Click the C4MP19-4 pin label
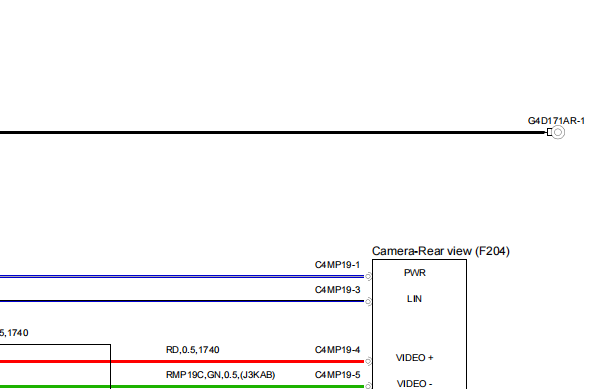The height and width of the screenshot is (389, 606). [x=337, y=350]
